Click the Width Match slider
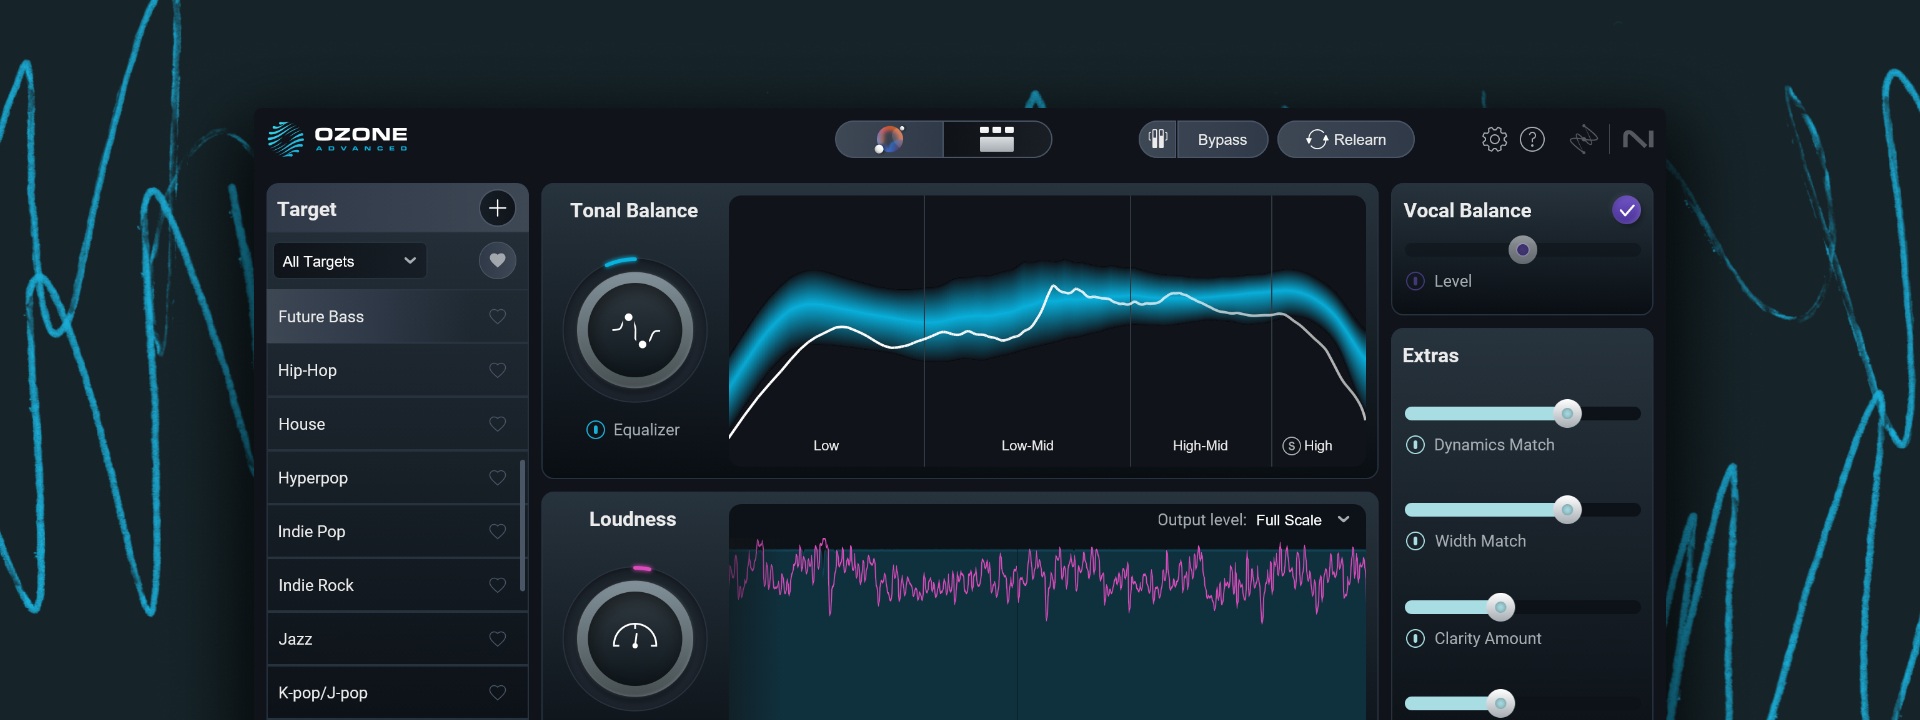This screenshot has width=1920, height=720. tap(1522, 510)
